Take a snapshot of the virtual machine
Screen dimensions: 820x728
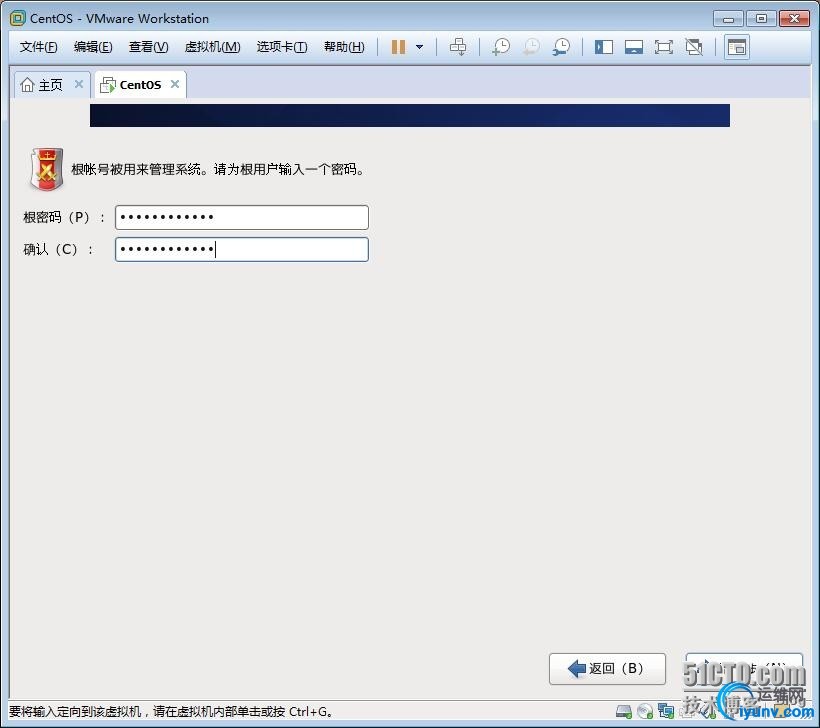click(x=500, y=47)
